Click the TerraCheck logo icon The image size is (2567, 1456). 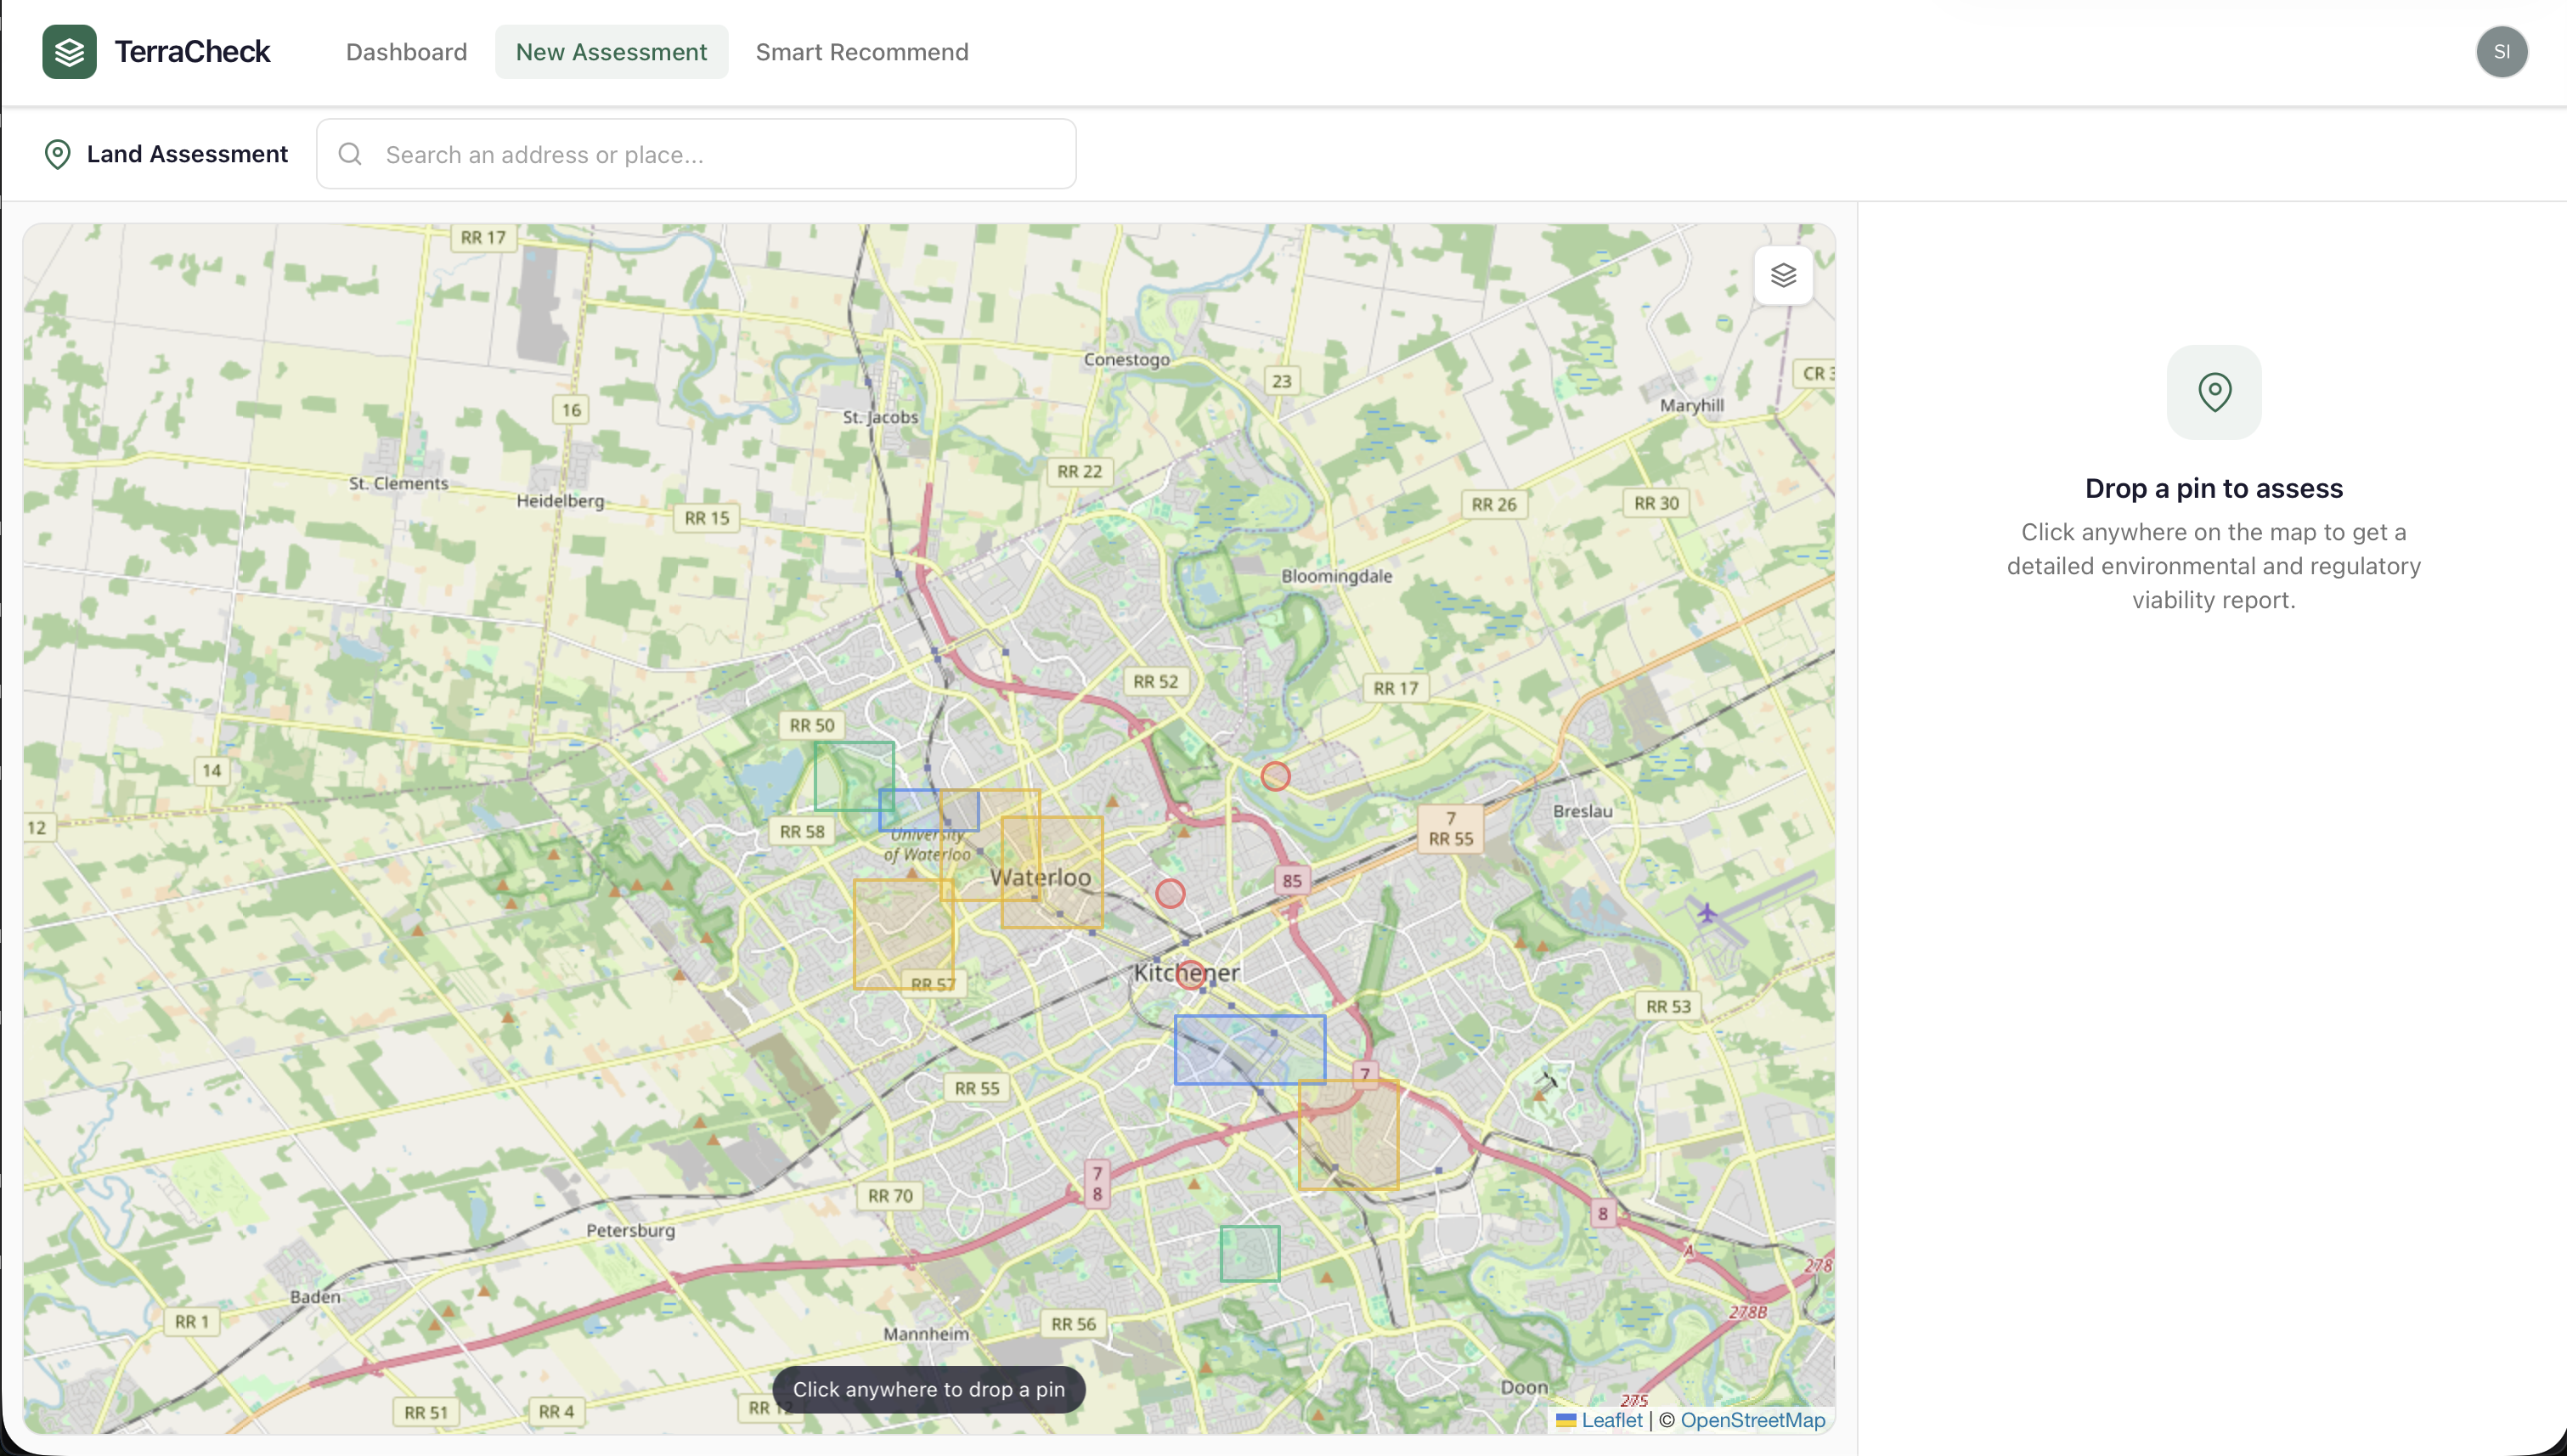tap(69, 52)
